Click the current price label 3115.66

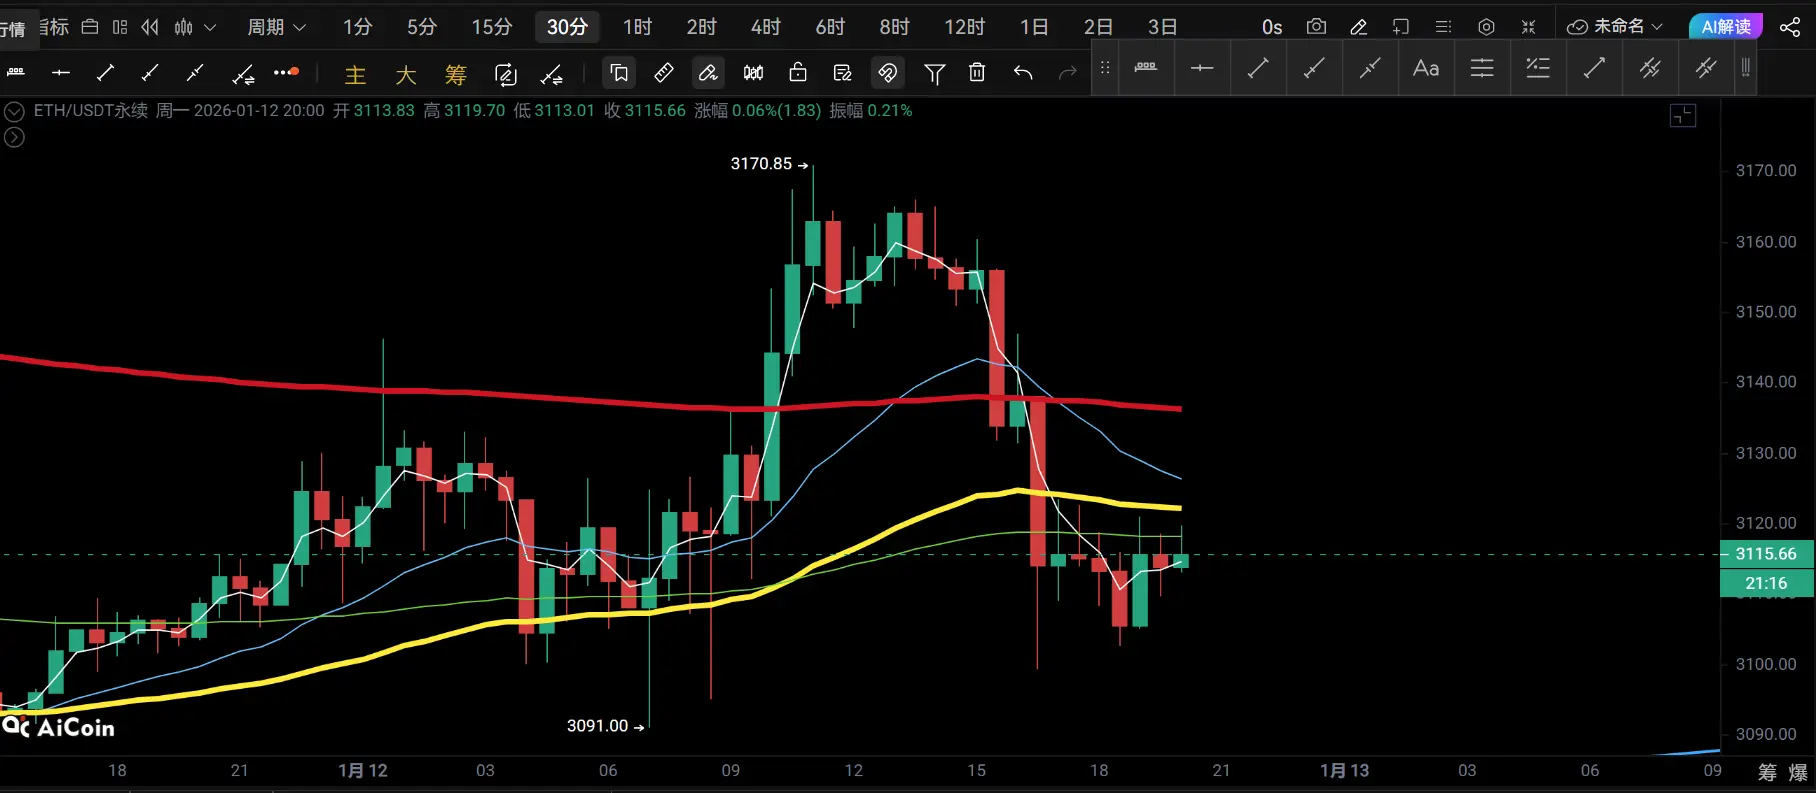pyautogui.click(x=1766, y=554)
